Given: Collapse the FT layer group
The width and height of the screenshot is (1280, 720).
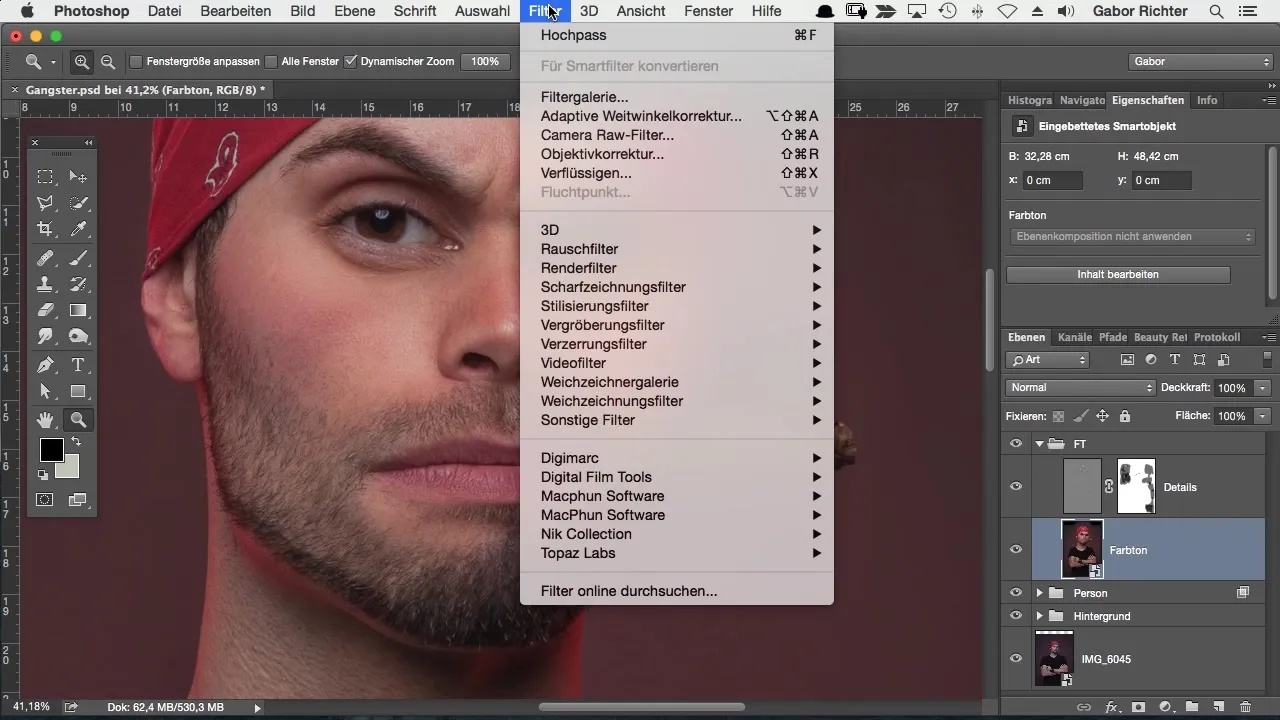Looking at the screenshot, I should point(1040,444).
